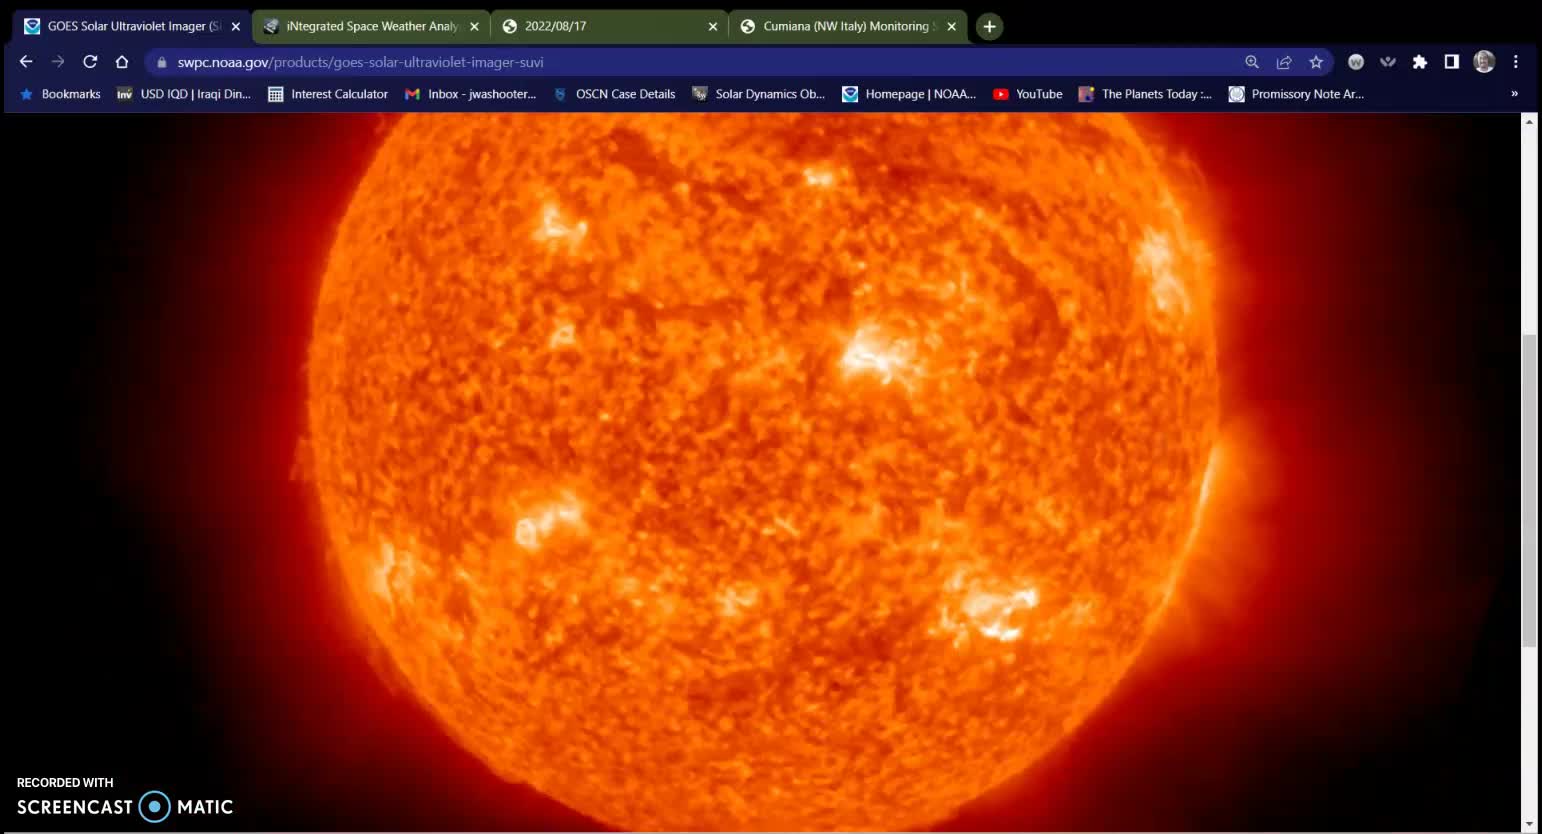
Task: Open the browser home page
Action: 122,62
